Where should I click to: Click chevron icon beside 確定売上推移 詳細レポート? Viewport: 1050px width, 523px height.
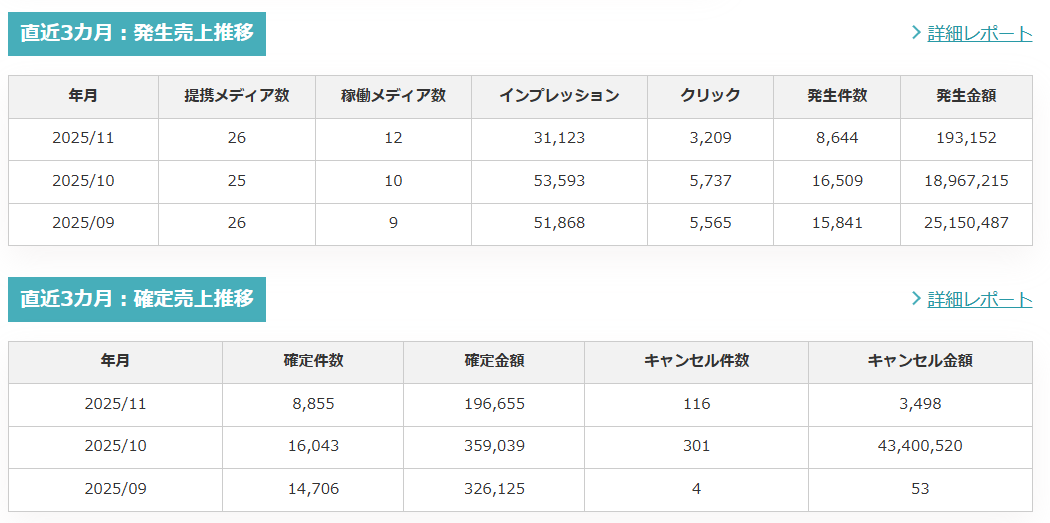pyautogui.click(x=915, y=299)
